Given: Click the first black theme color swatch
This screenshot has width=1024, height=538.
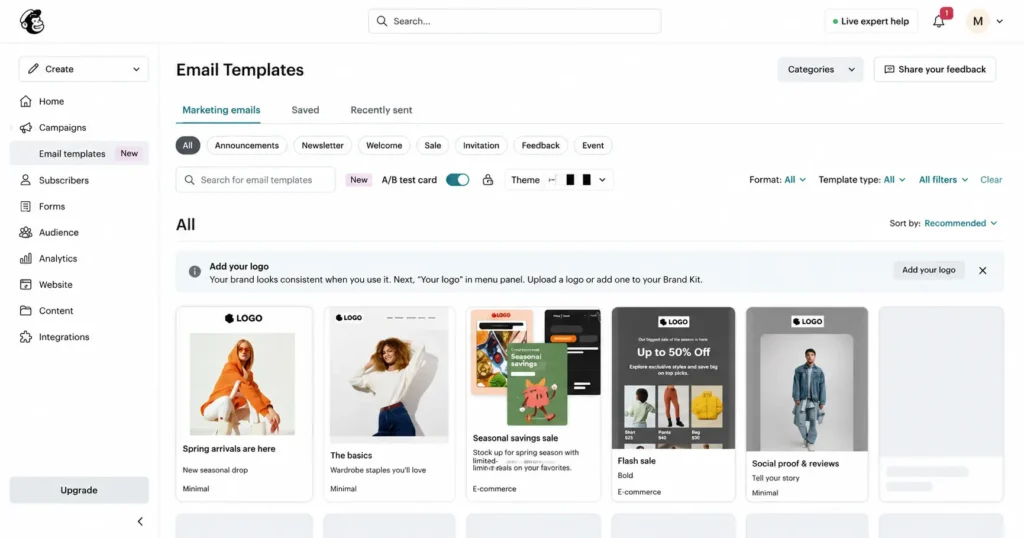Looking at the screenshot, I should pos(570,180).
